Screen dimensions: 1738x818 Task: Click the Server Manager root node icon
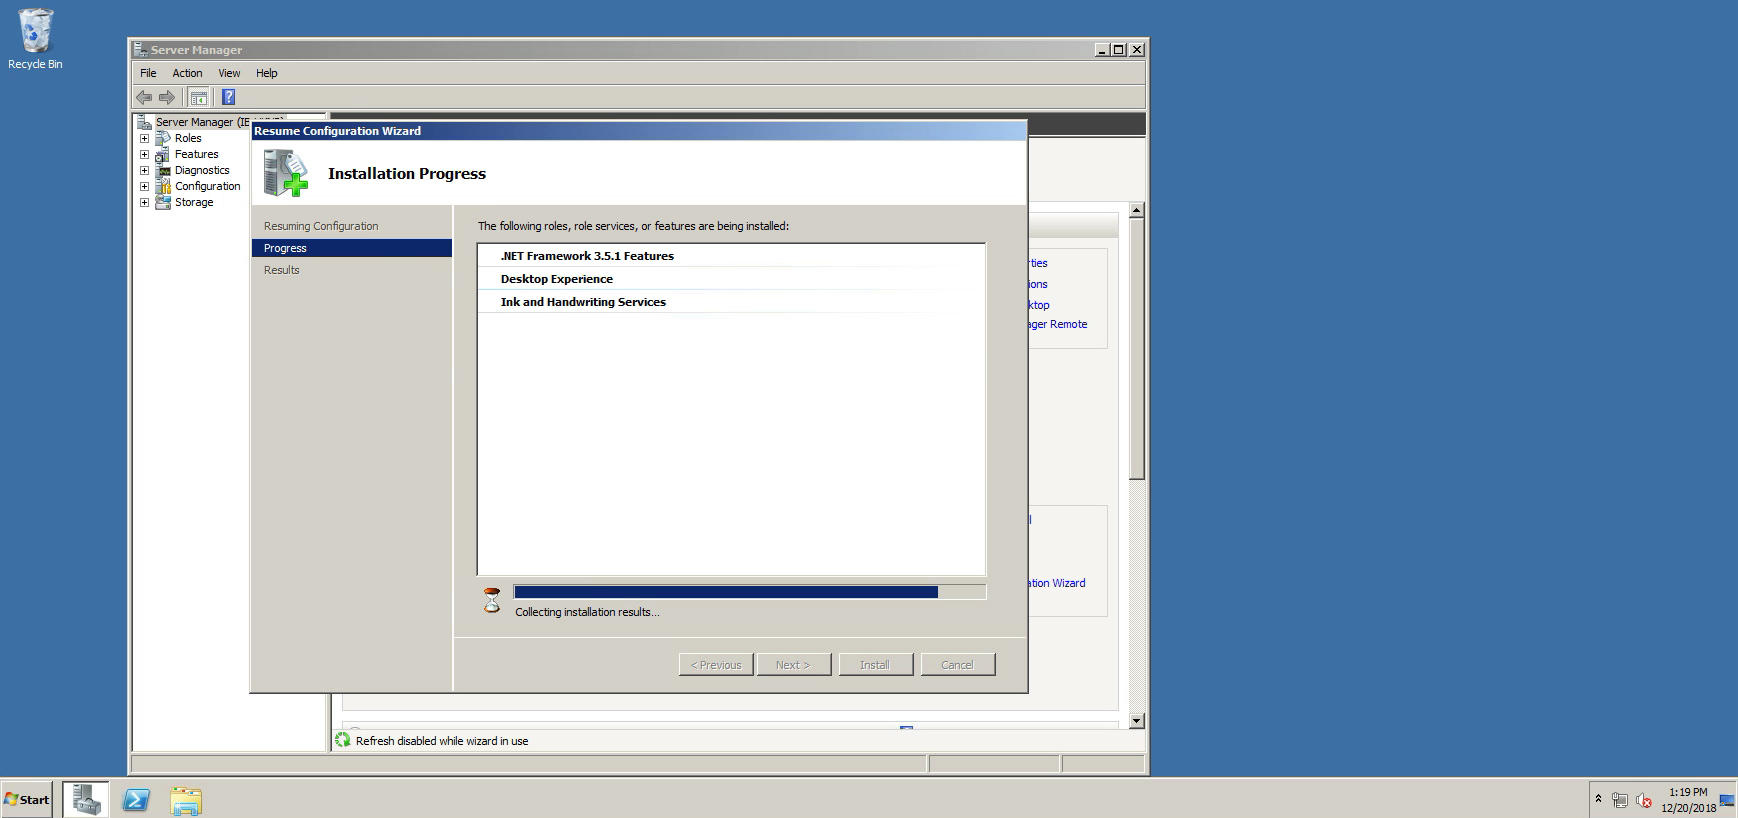[144, 122]
